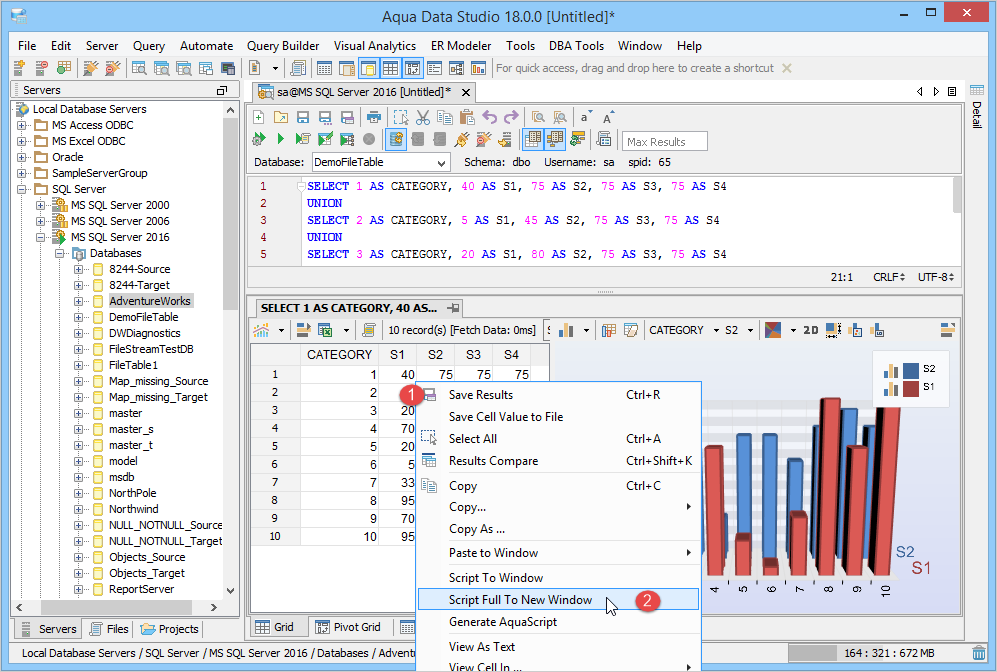This screenshot has height=672, width=997.
Task: Click the Save file icon in editor toolbar
Action: pos(301,117)
